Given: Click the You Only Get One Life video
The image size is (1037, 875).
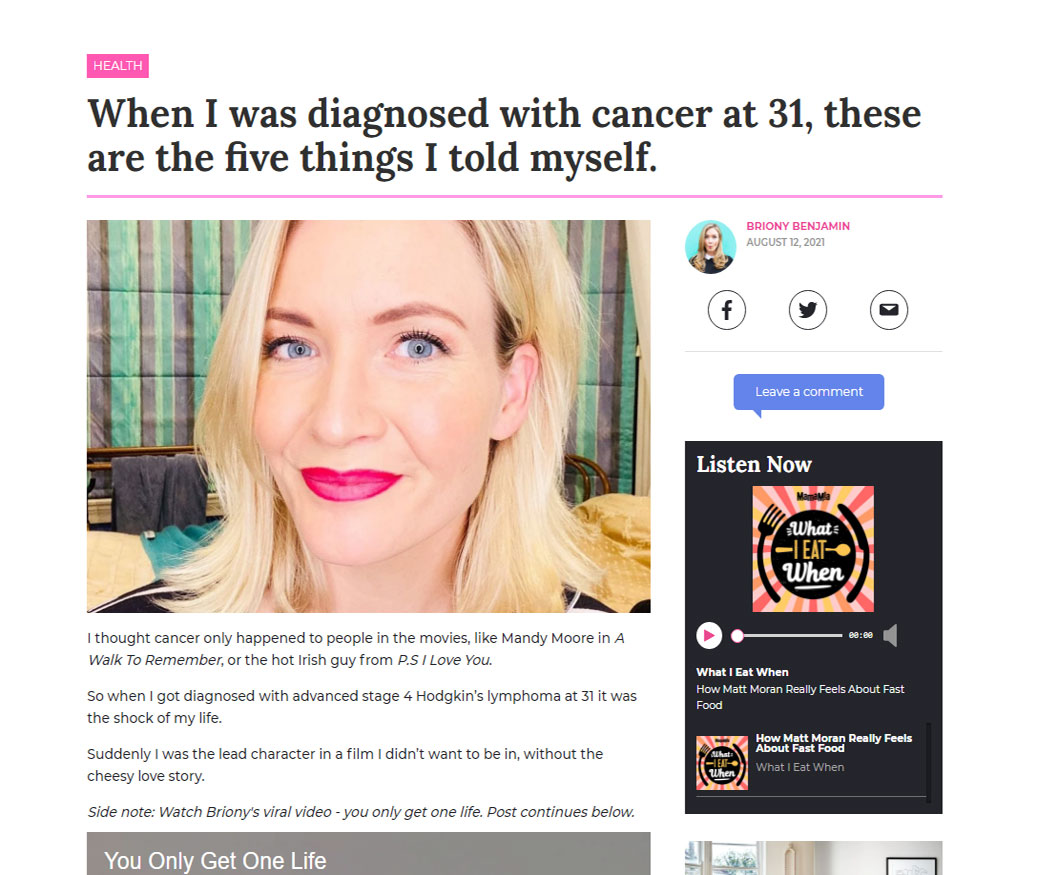Looking at the screenshot, I should (x=368, y=854).
